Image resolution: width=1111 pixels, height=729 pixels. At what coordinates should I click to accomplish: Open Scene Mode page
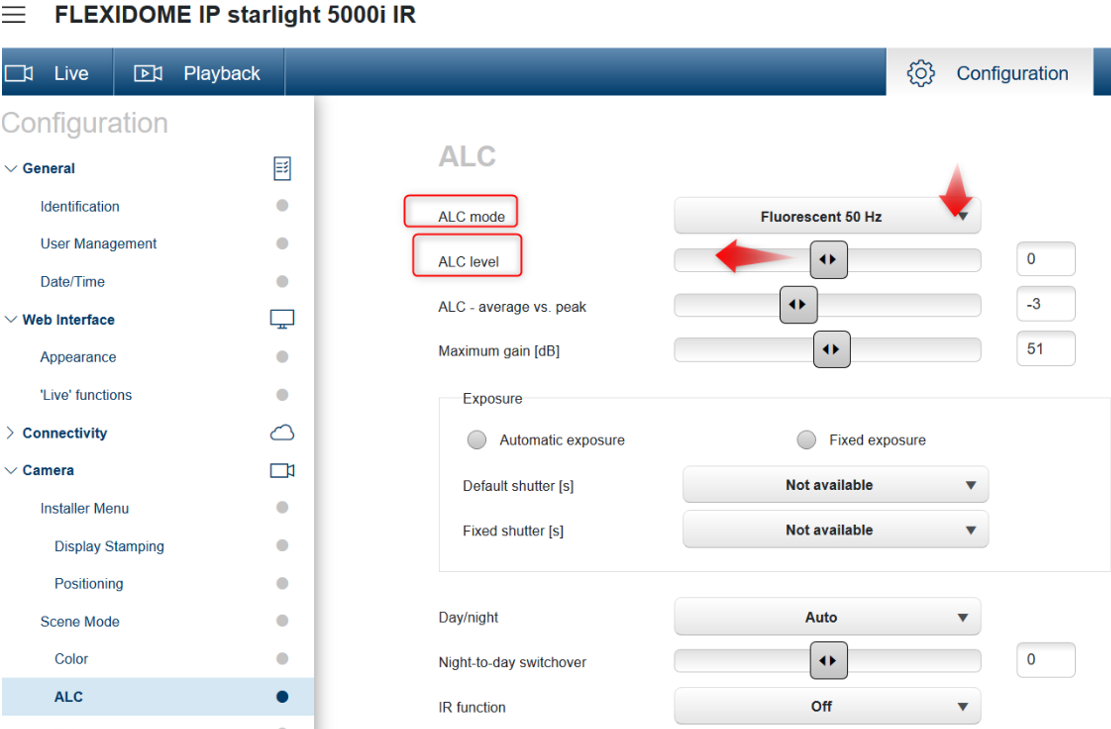(x=79, y=621)
